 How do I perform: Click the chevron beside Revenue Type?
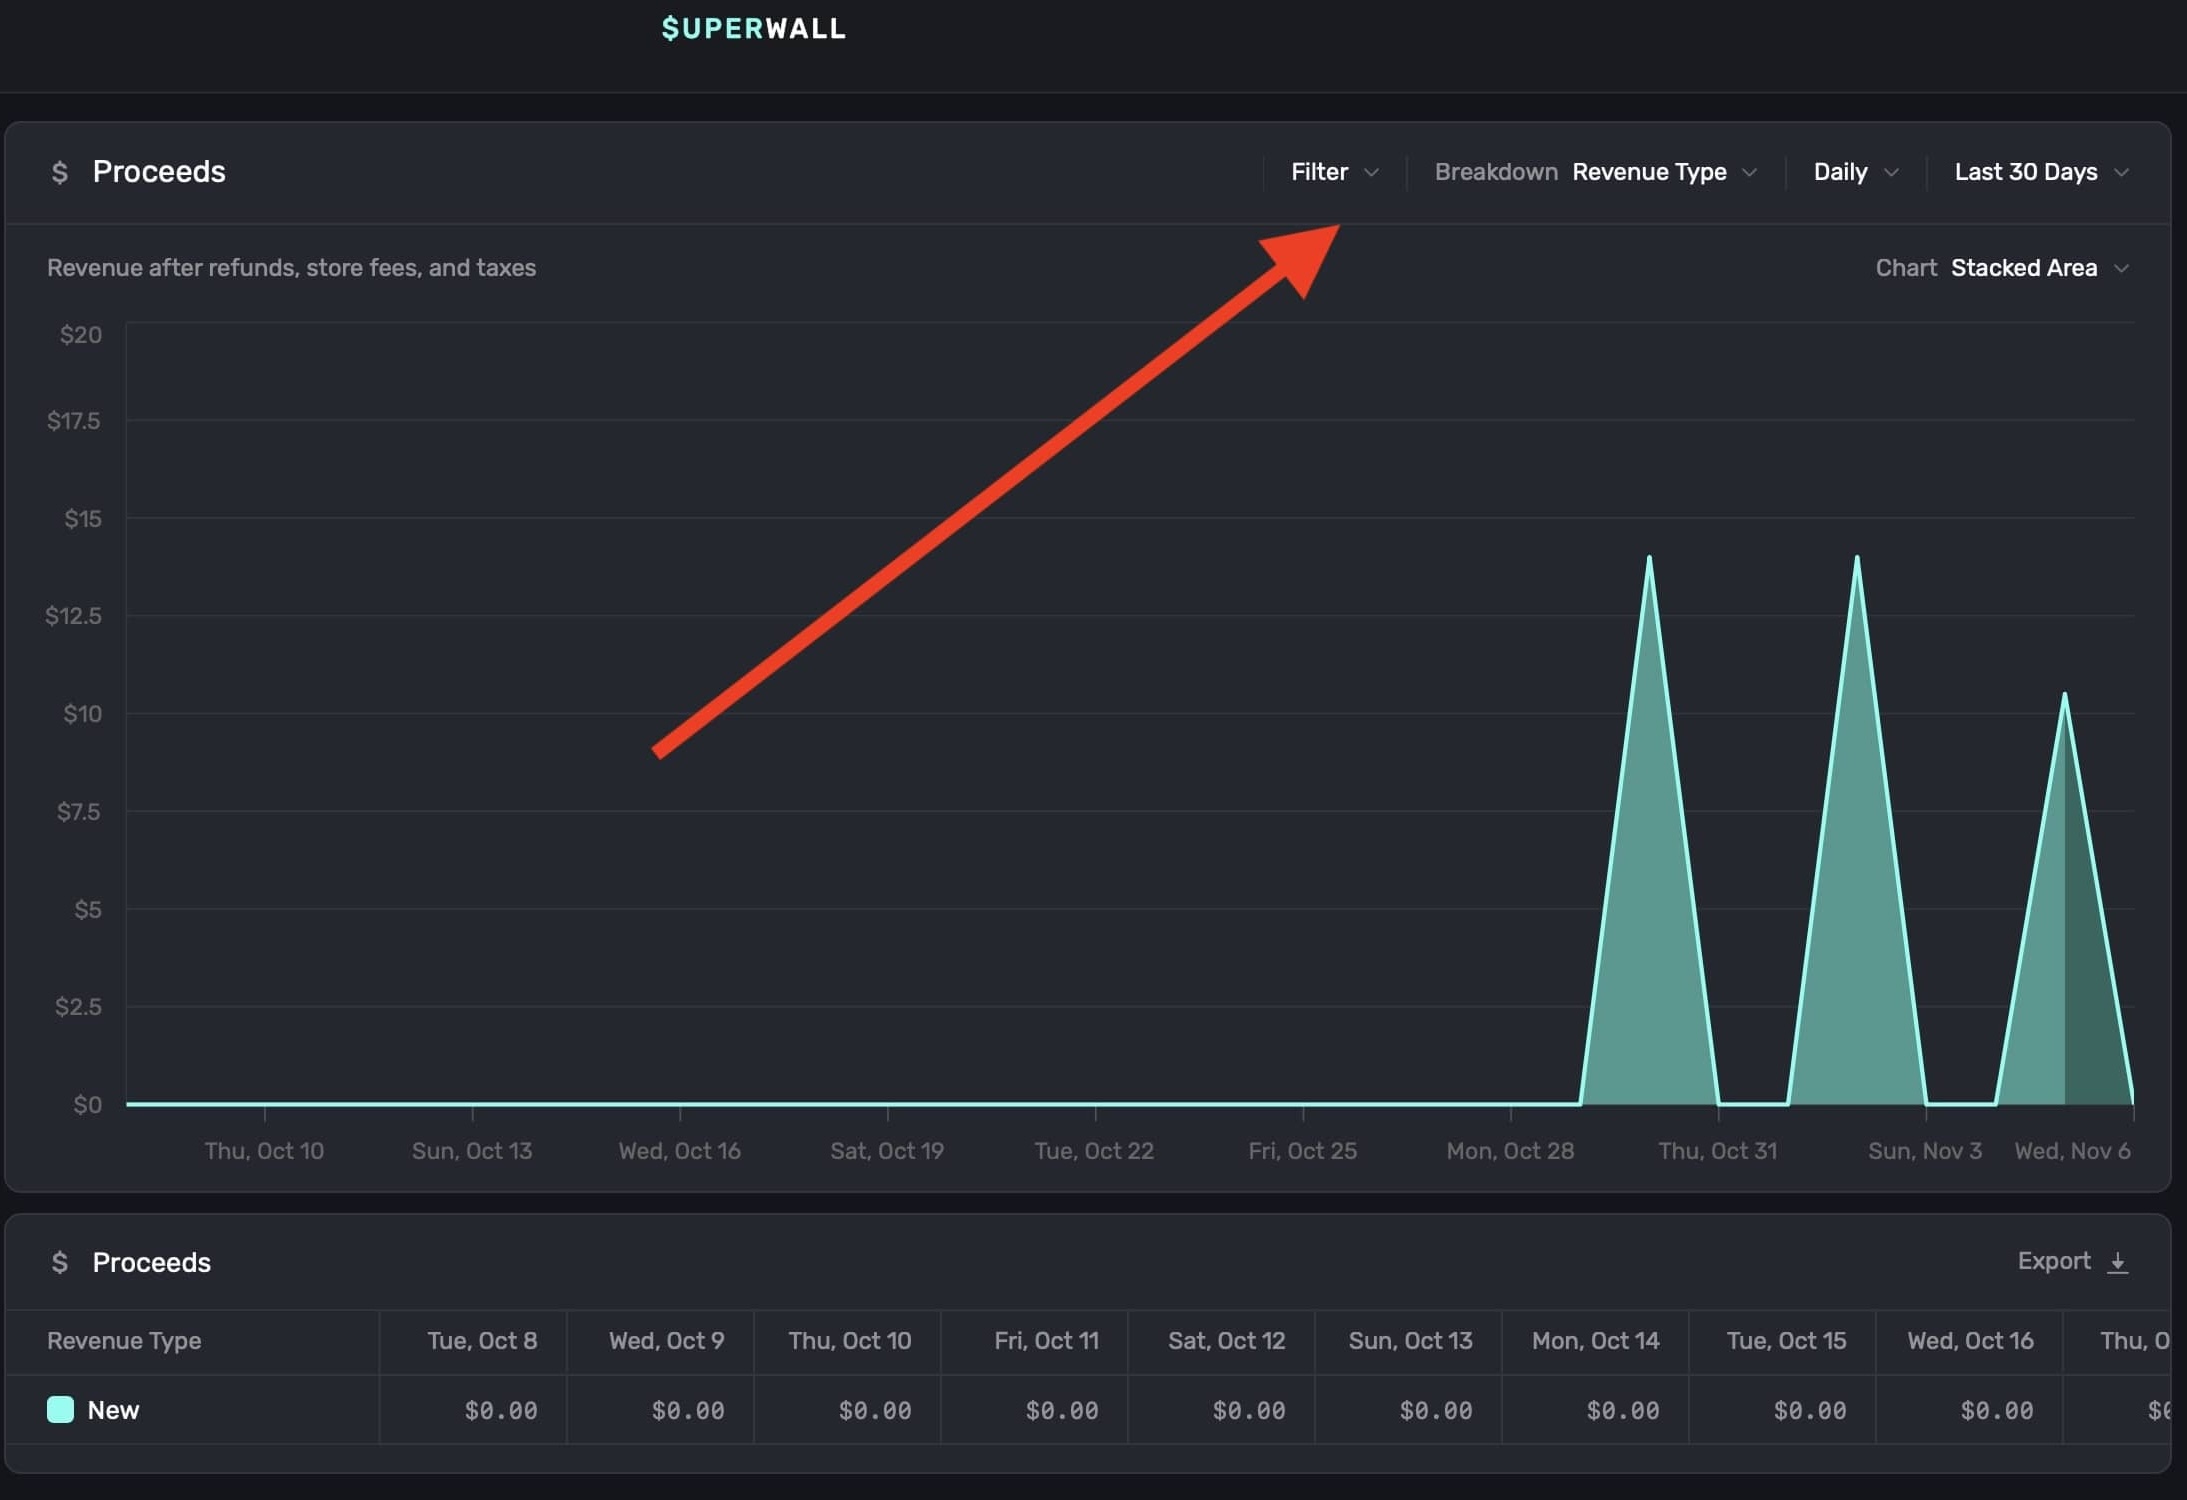point(1749,172)
